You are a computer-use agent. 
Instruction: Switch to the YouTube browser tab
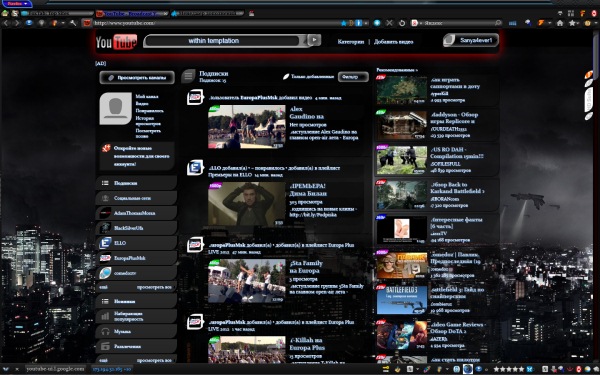(131, 13)
